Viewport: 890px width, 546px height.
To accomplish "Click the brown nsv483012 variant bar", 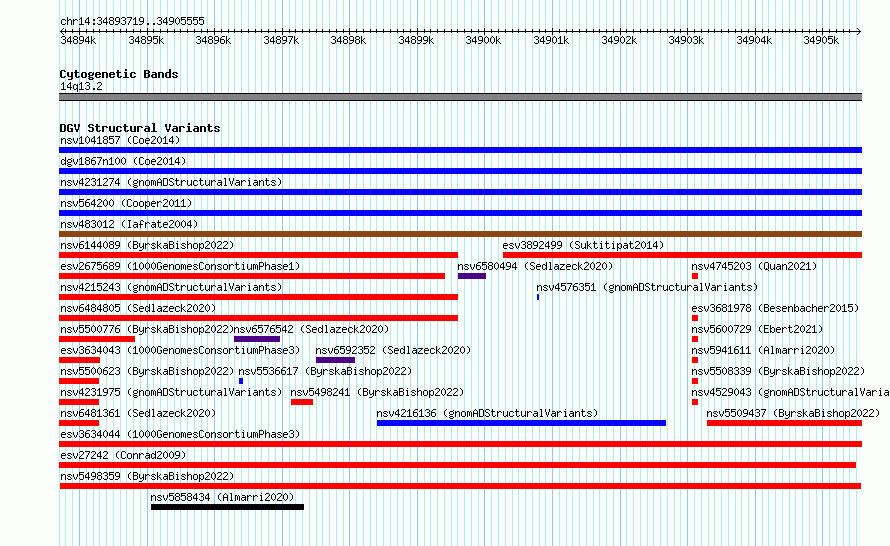I will tap(460, 234).
